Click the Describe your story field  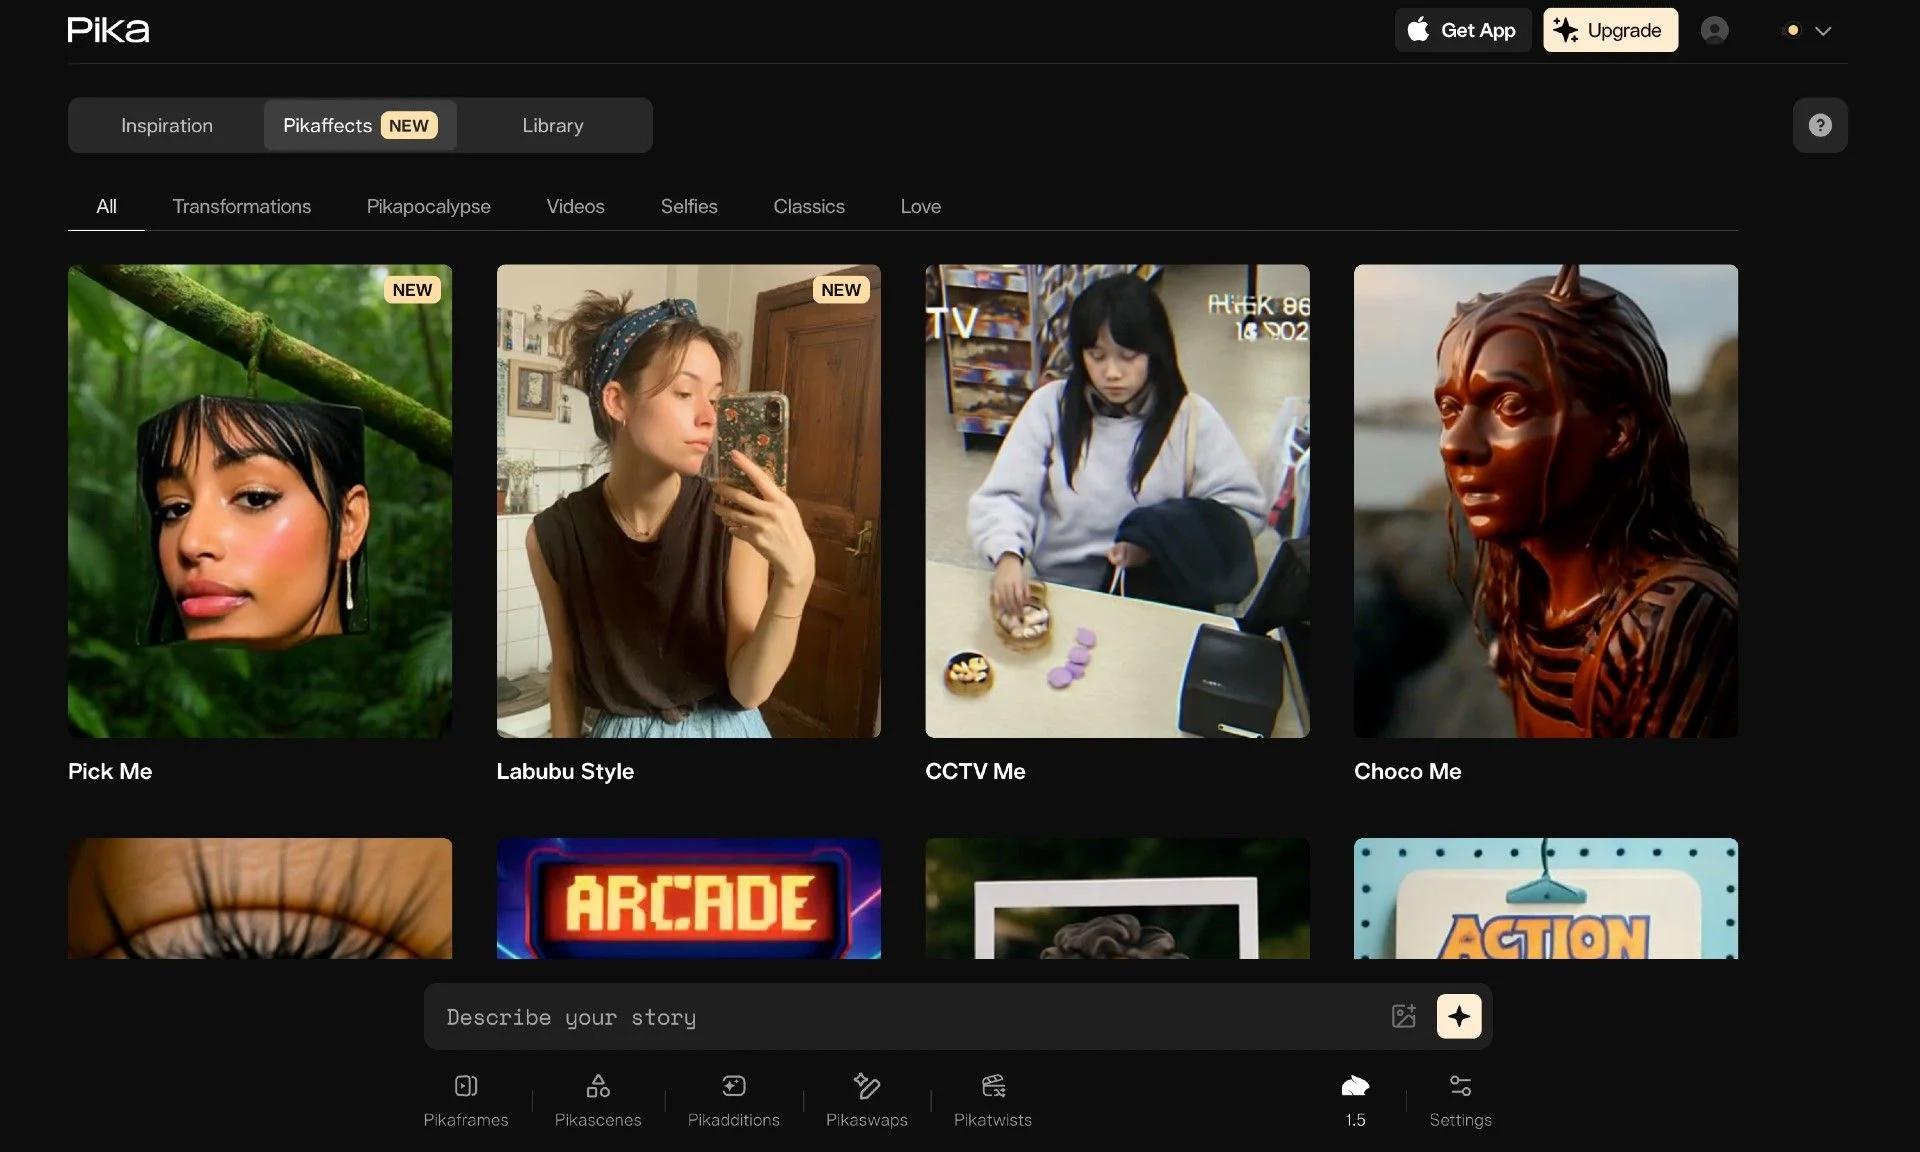coord(900,1017)
